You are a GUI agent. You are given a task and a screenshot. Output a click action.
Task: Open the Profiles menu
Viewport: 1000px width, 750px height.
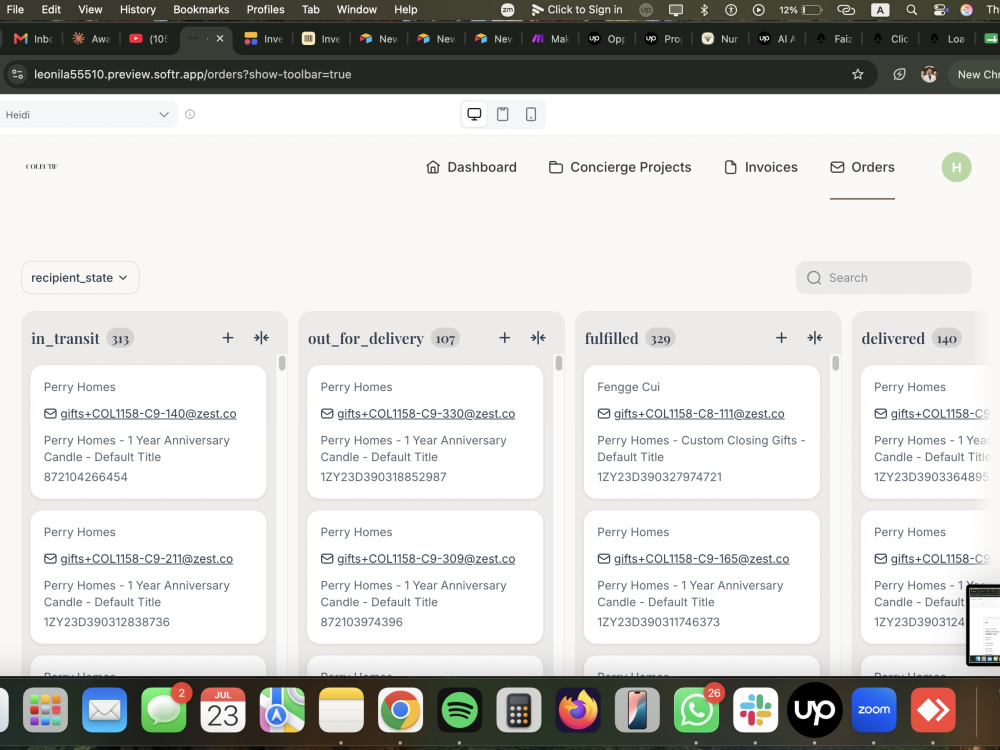point(265,10)
